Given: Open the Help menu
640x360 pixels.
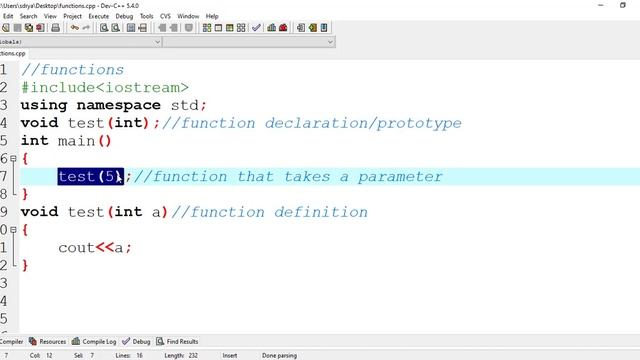Looking at the screenshot, I should click(212, 16).
